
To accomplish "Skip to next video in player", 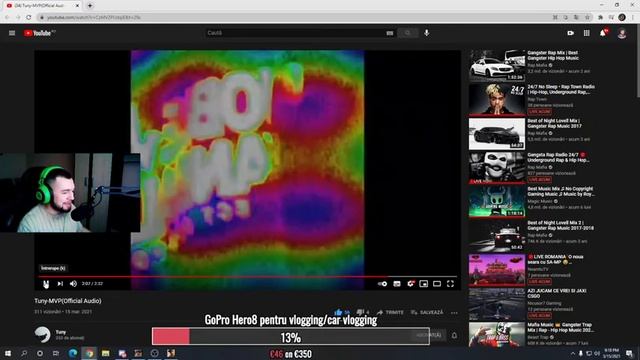I will (x=60, y=284).
